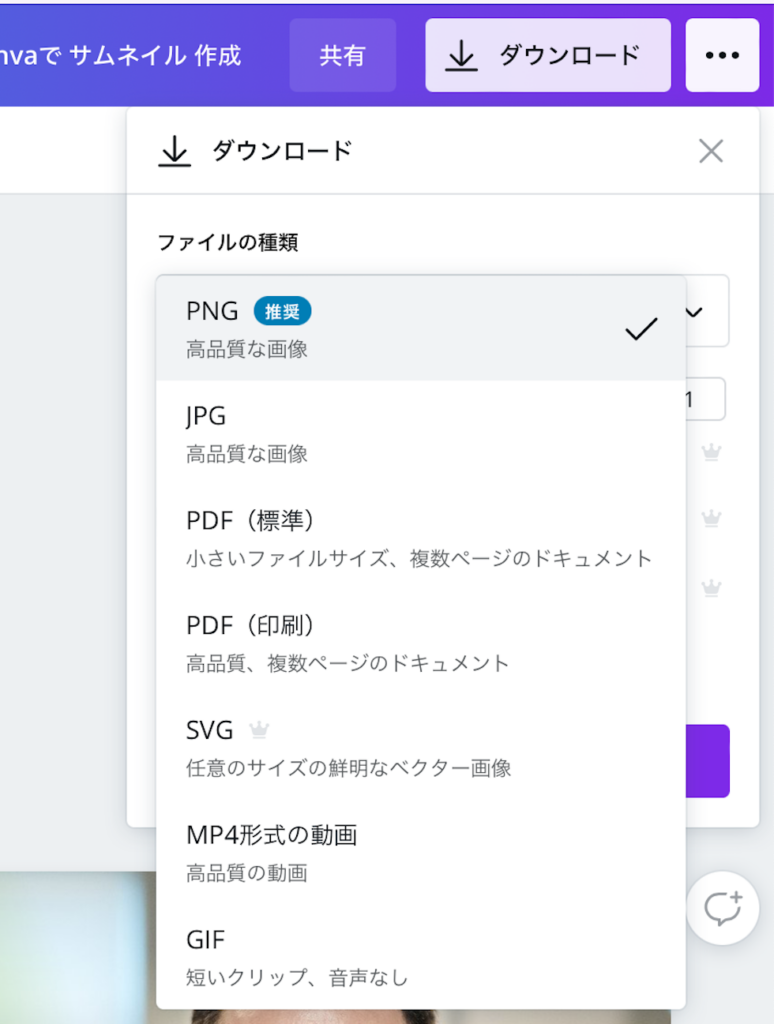Open the three-dots more options menu
This screenshot has height=1024, width=774.
[x=722, y=56]
